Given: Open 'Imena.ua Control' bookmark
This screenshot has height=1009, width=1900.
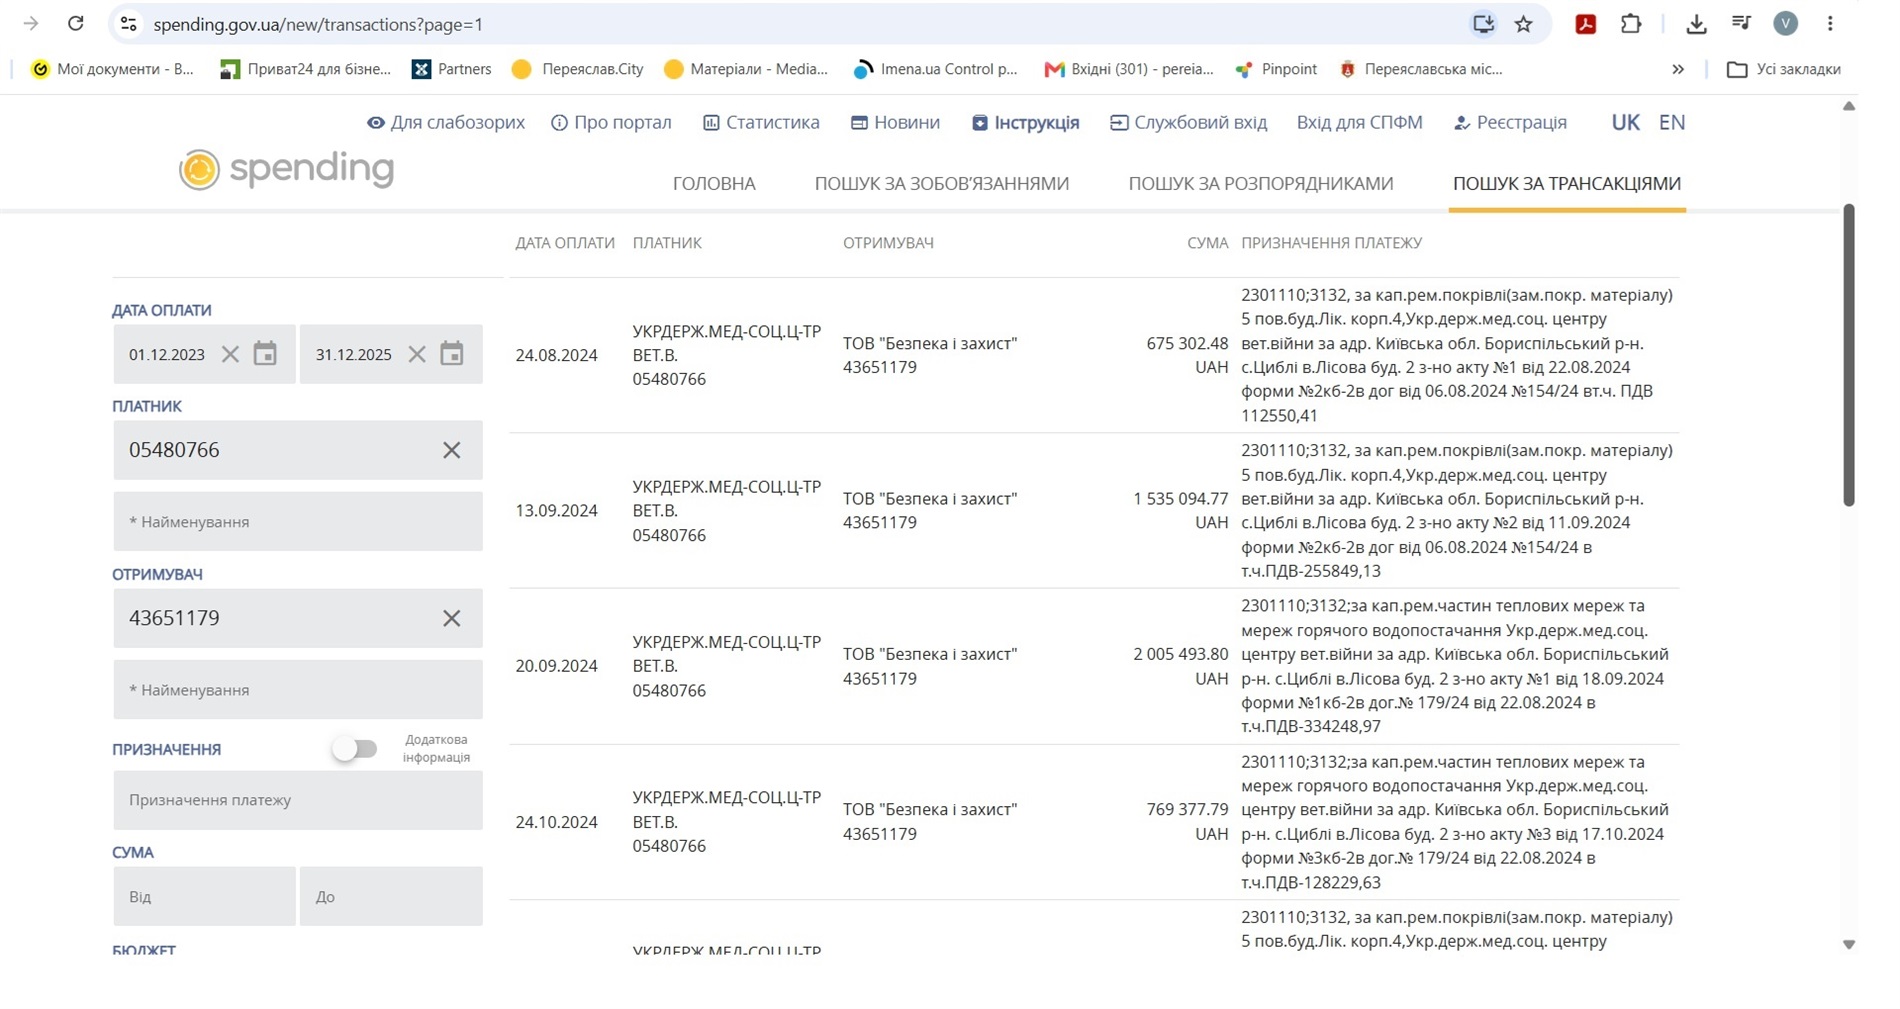Looking at the screenshot, I should coord(935,69).
